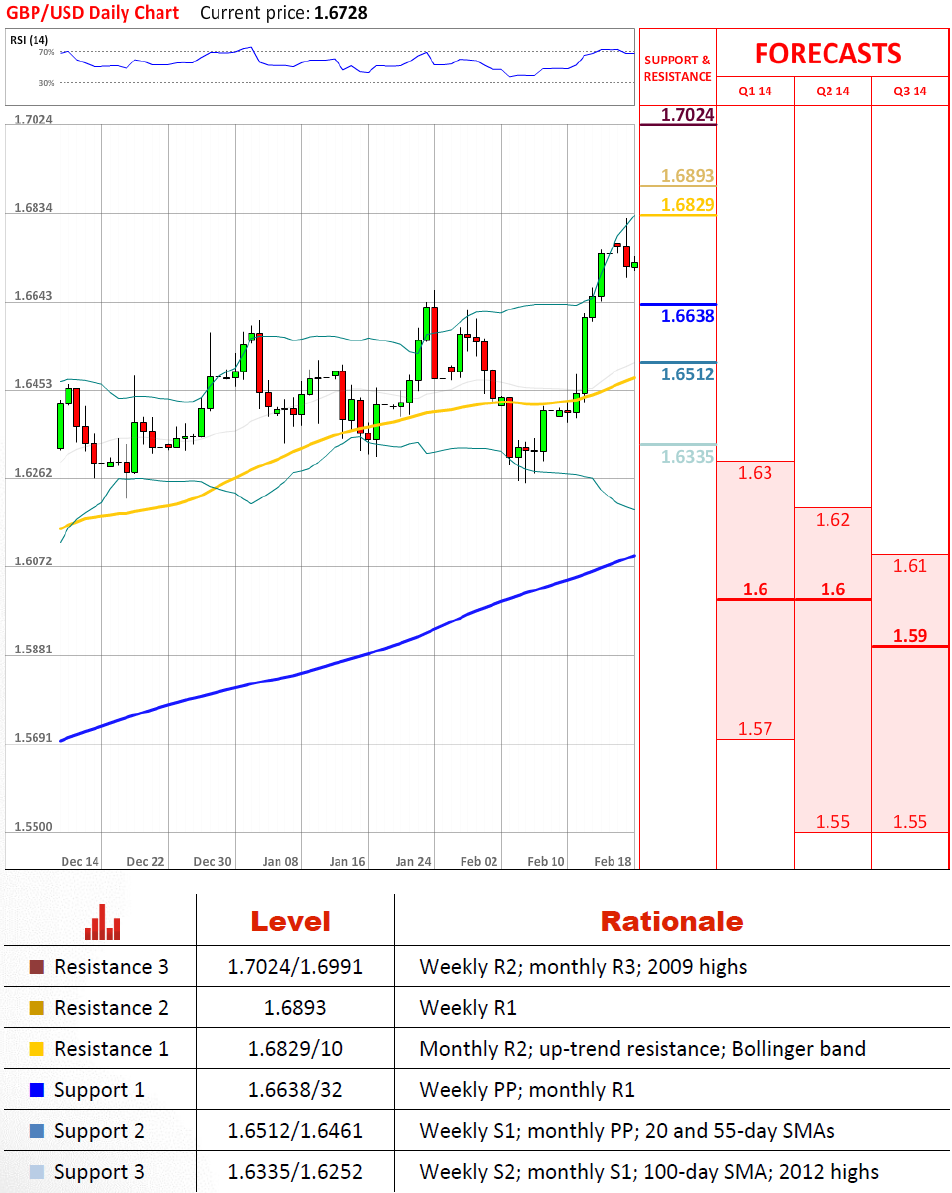Screen dimensions: 952x1193
Task: Click rationale 'Weekly PP; monthly R1'
Action: (527, 1090)
